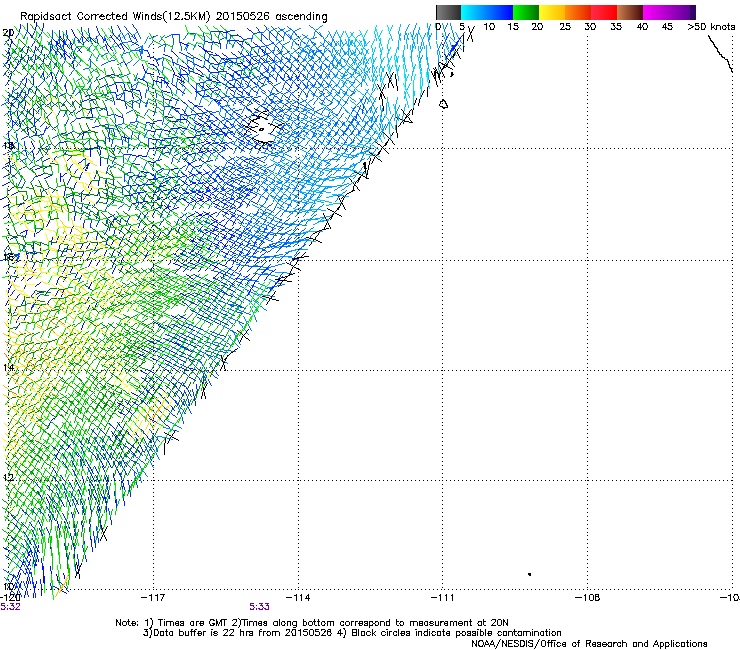Click the small island outline near -111
Viewport: 740px width, 650px height.
[443, 104]
